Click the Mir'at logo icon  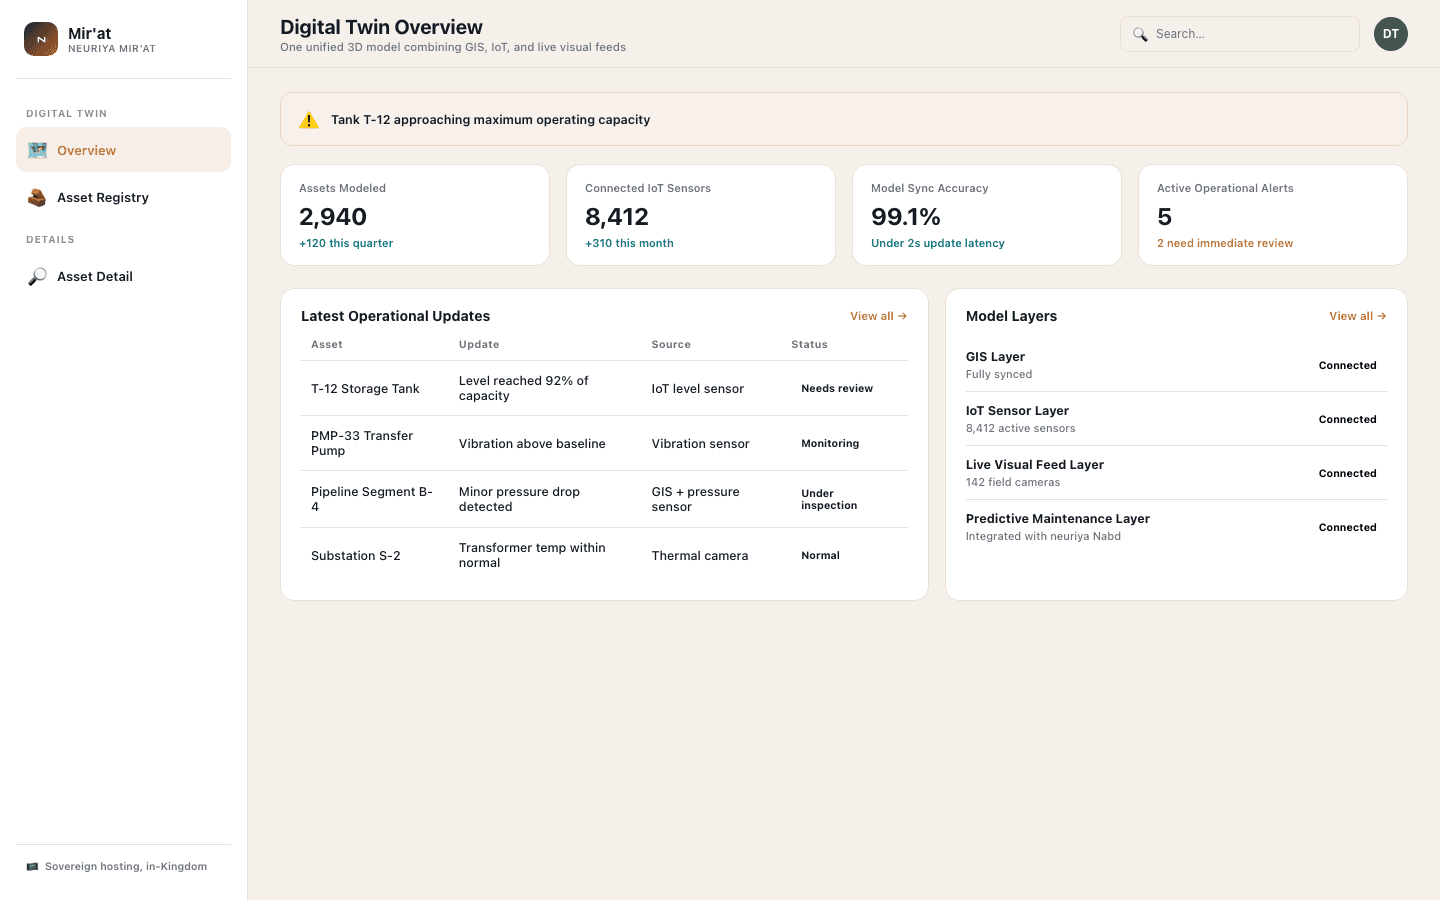pyautogui.click(x=41, y=39)
